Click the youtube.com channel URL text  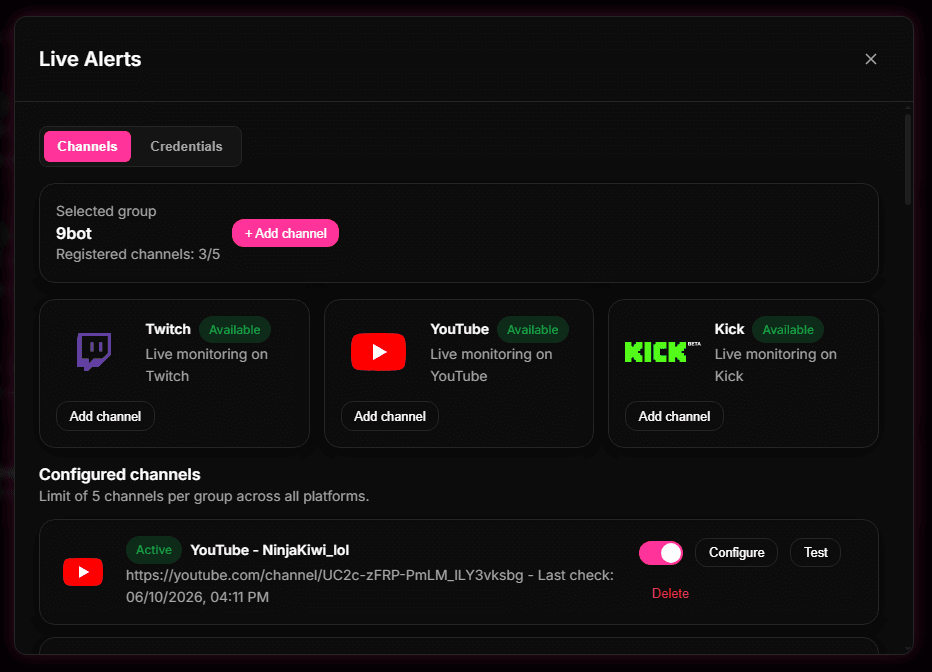325,575
